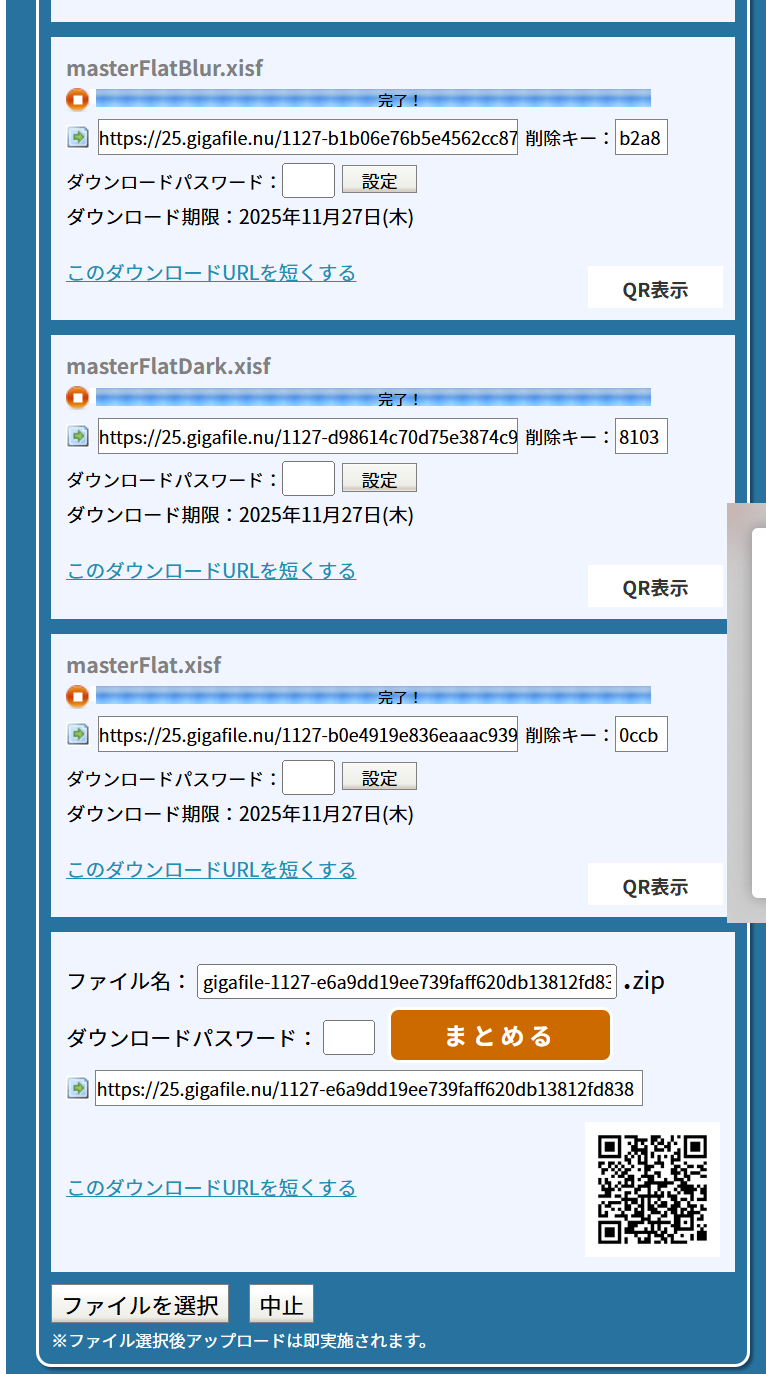The image size is (766, 1374).
Task: Shorten the zip download URL link
Action: pos(211,1188)
